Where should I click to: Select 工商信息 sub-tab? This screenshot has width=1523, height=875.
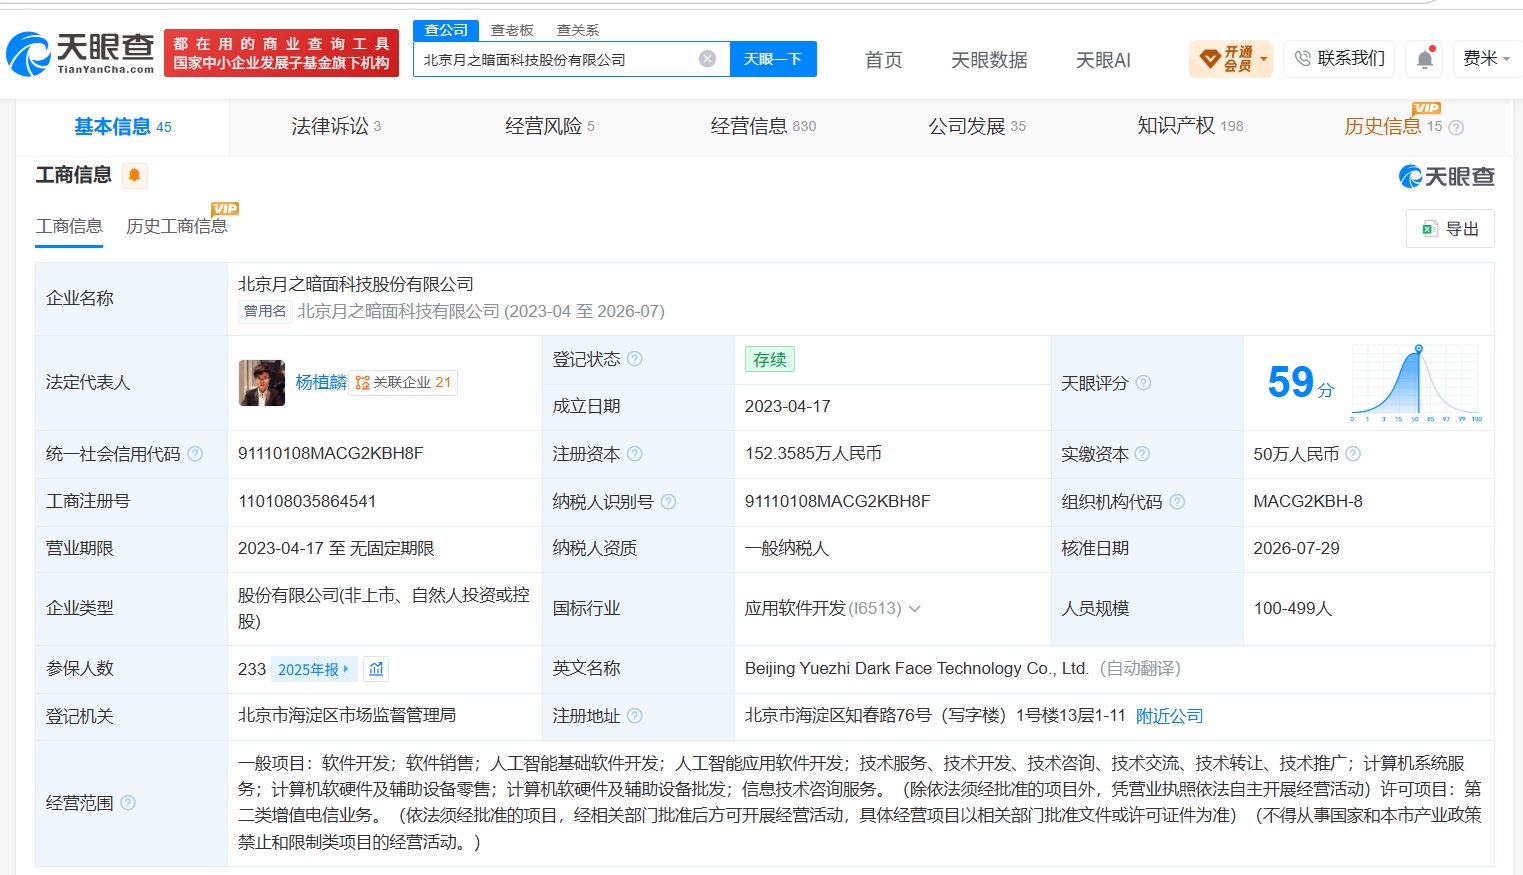click(69, 226)
